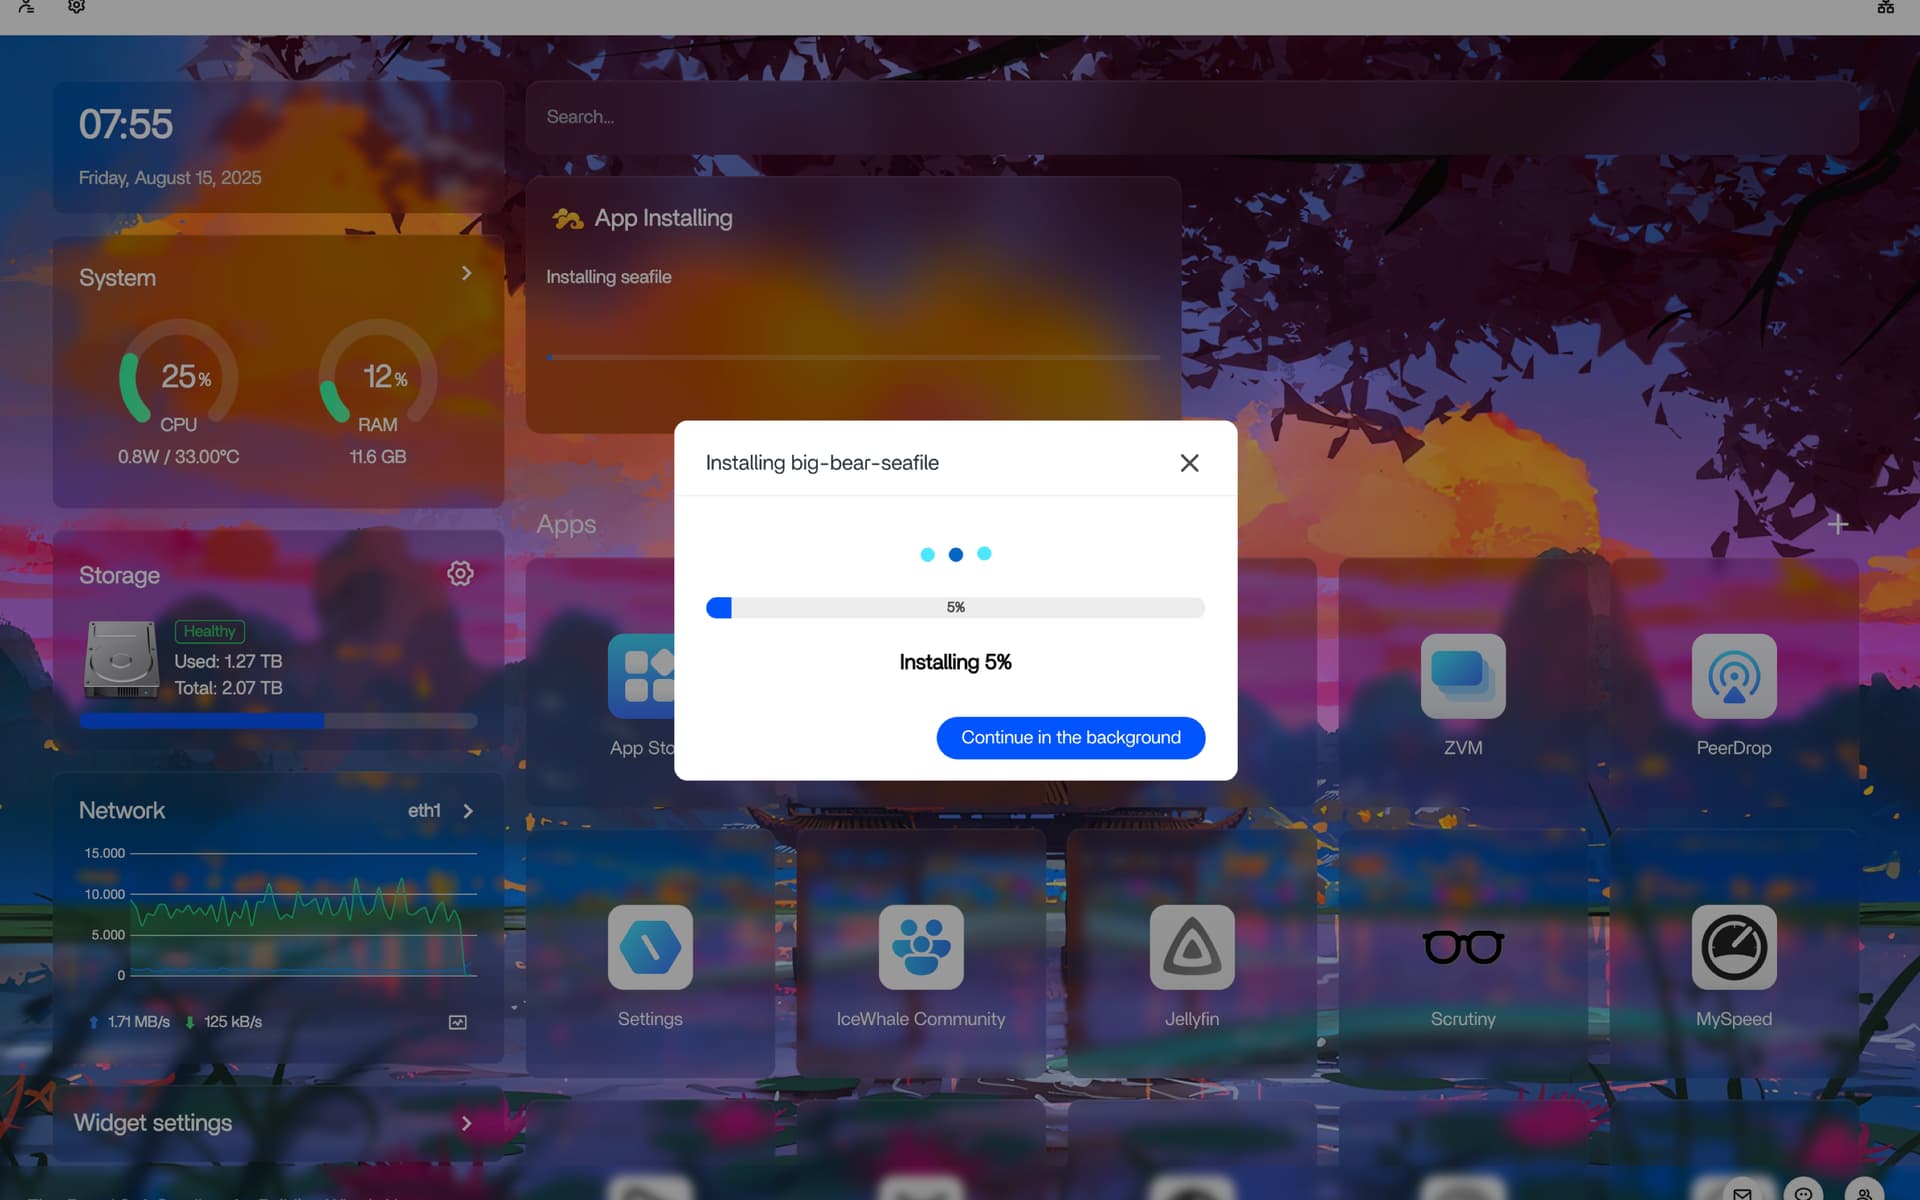Close the Installing big-bear-seafile dialog

(1189, 463)
